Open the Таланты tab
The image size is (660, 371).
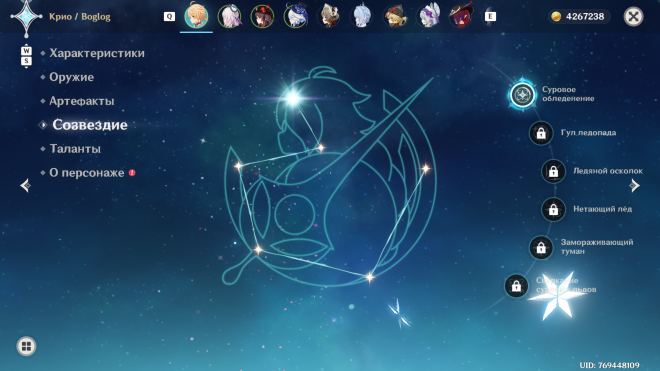point(75,149)
